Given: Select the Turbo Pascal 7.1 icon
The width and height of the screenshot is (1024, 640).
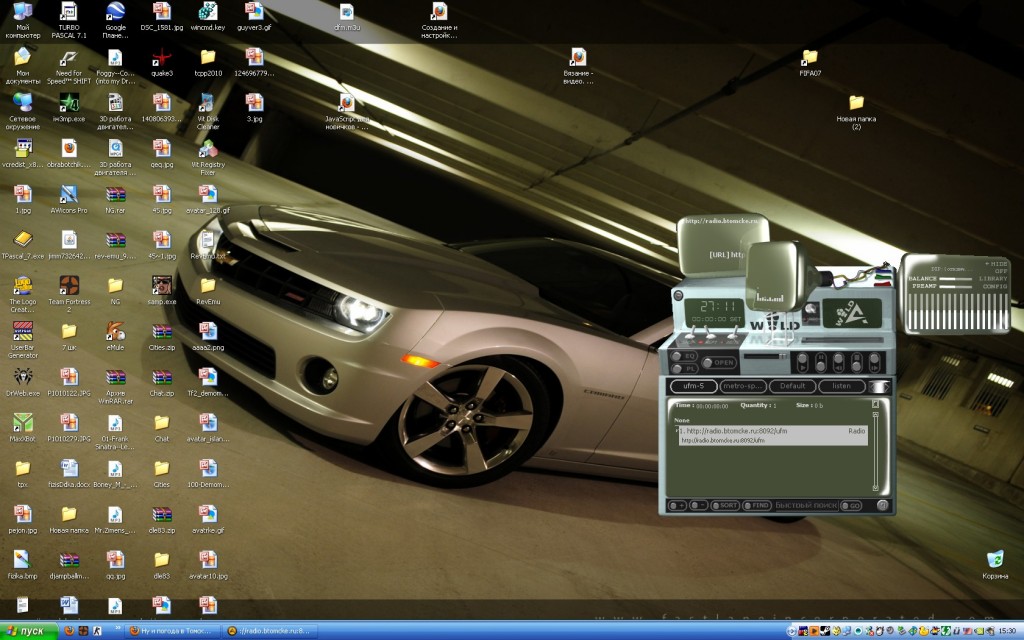Looking at the screenshot, I should (x=68, y=13).
